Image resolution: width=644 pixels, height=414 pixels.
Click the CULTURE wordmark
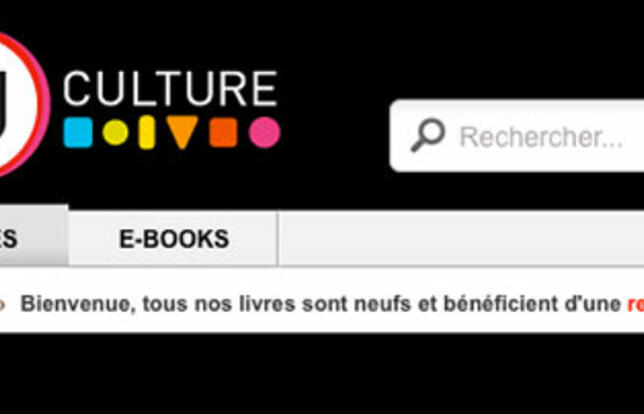pos(170,88)
